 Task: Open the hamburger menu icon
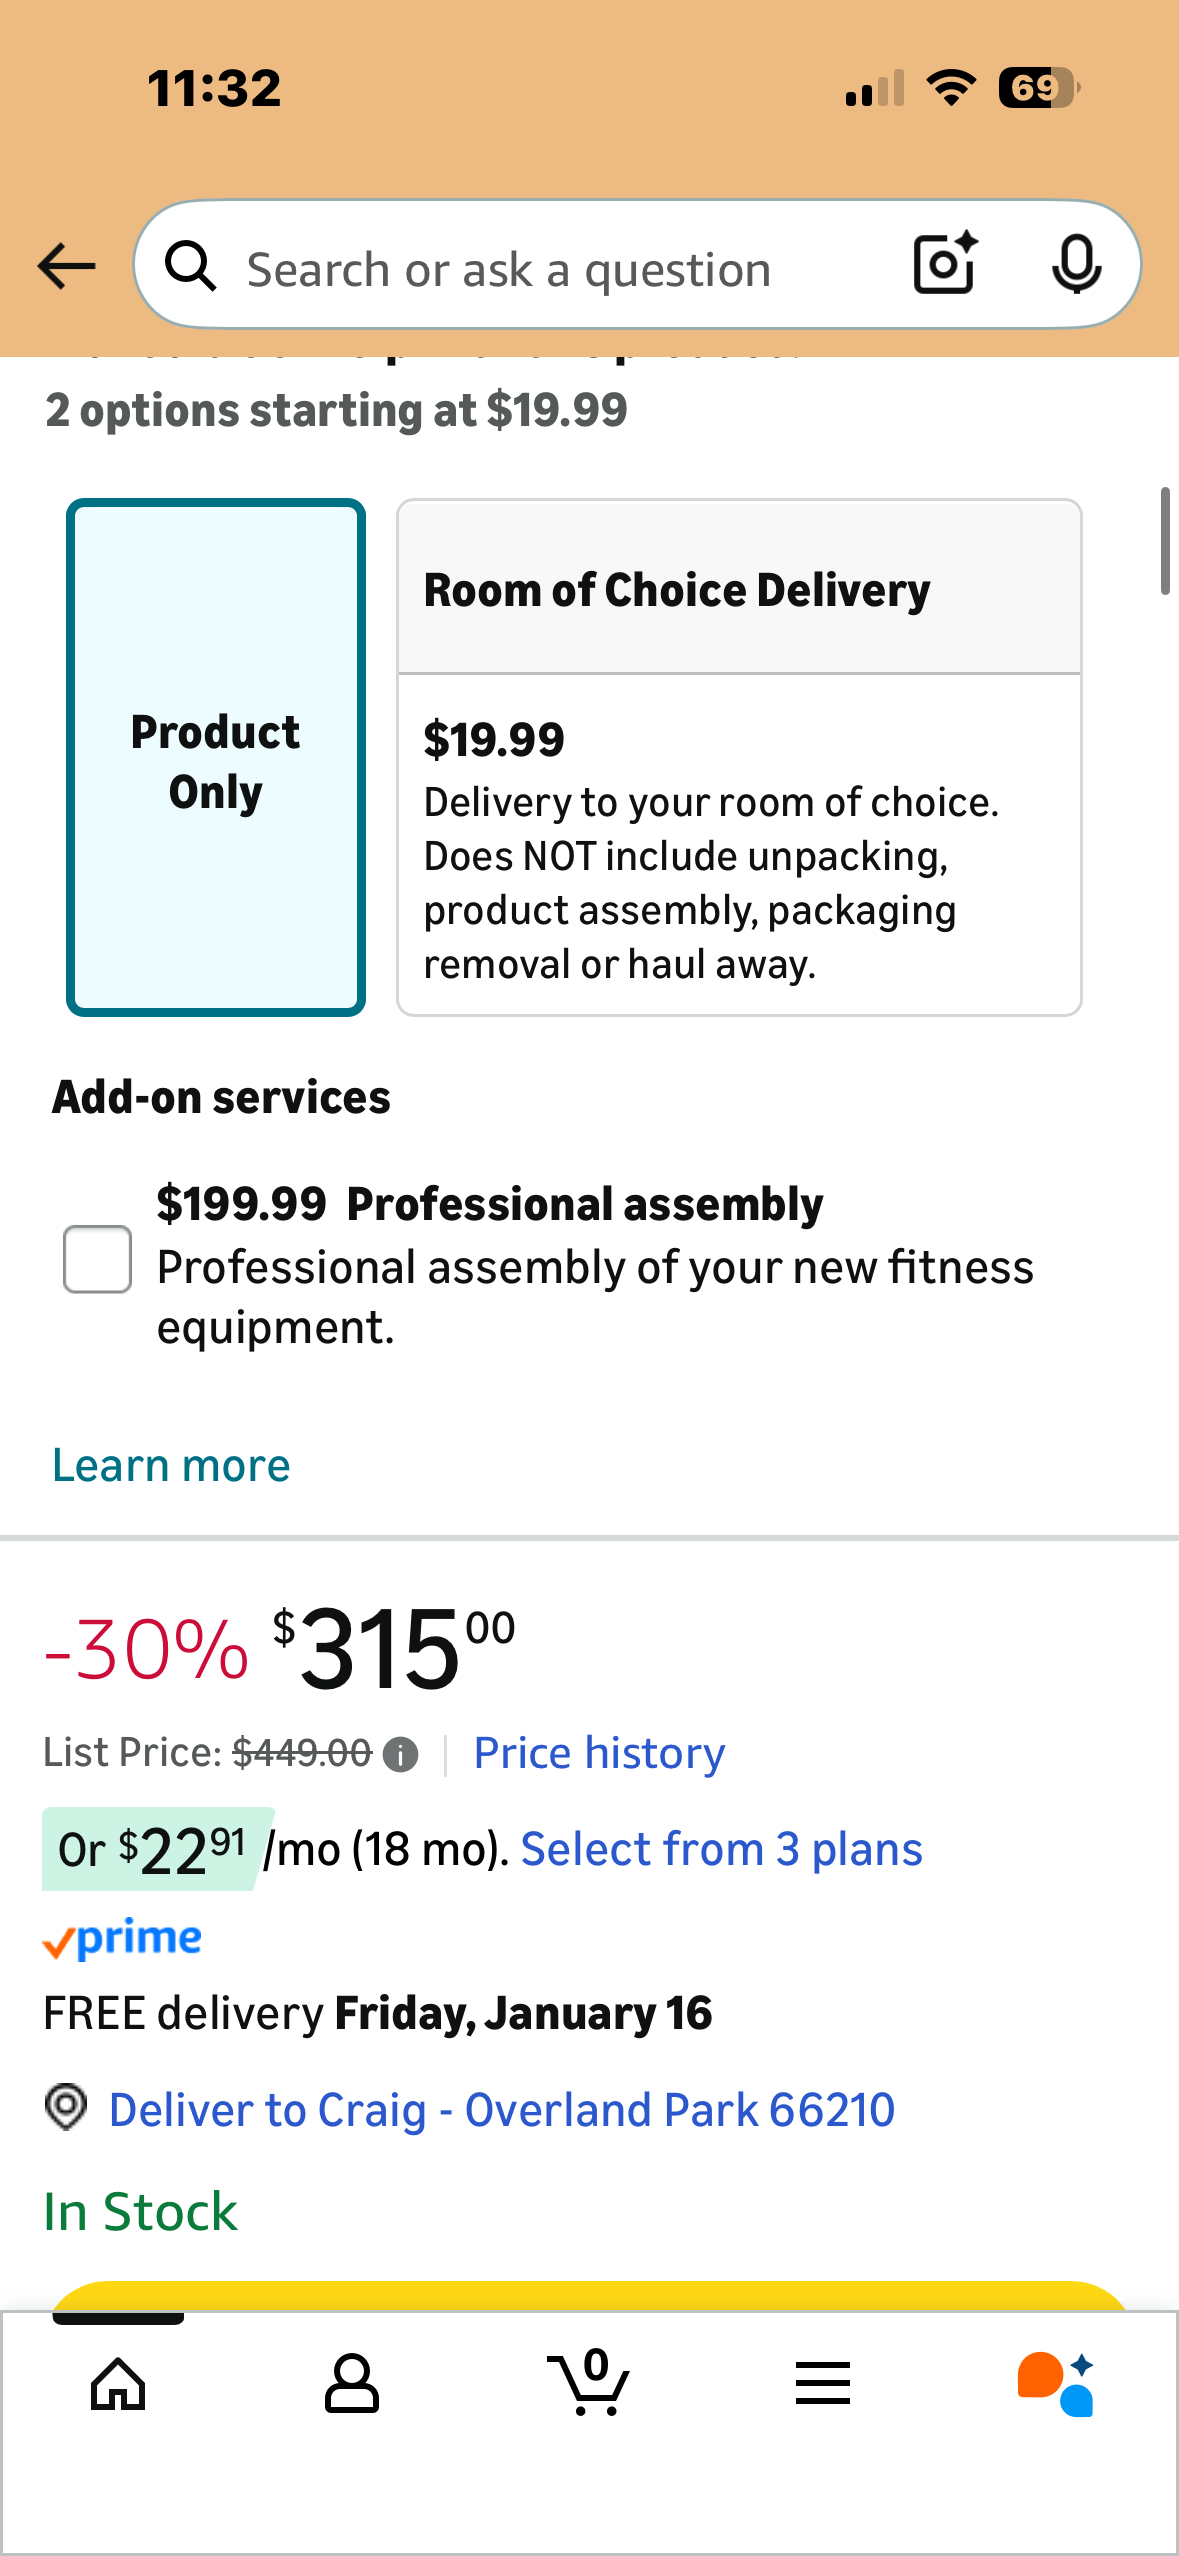(822, 2384)
